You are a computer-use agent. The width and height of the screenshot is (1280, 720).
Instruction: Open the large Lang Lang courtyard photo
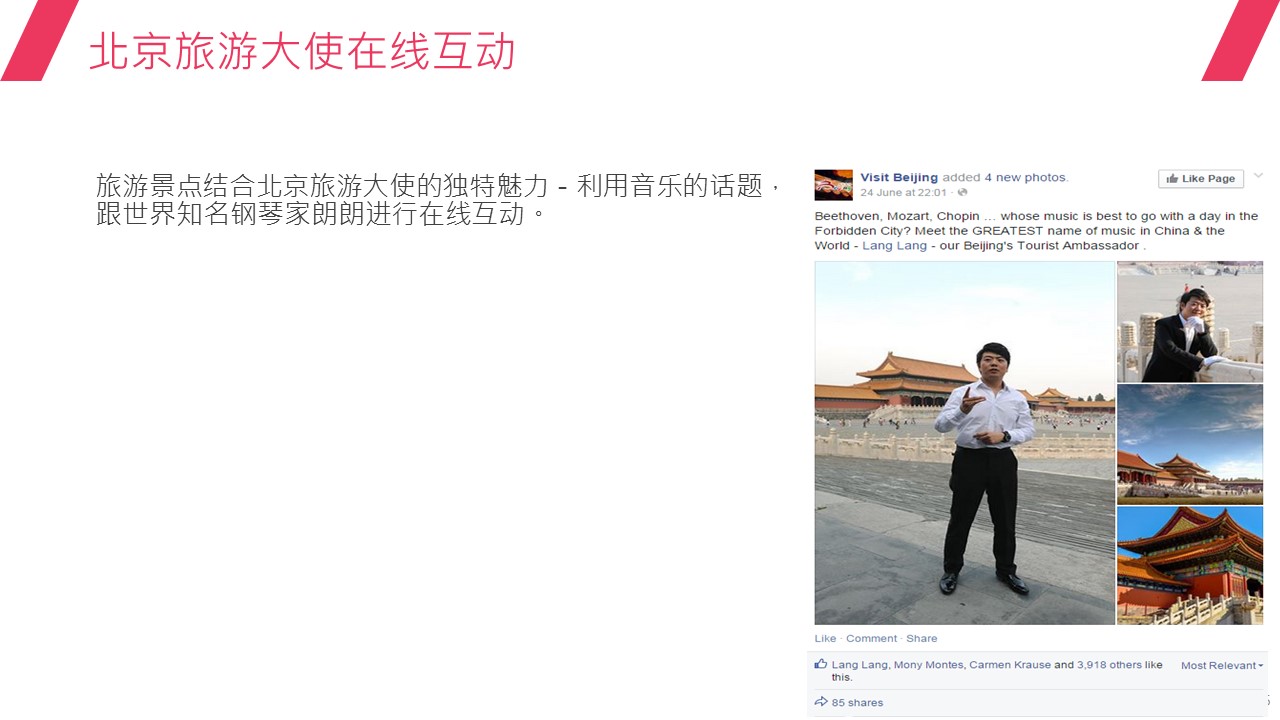click(964, 443)
